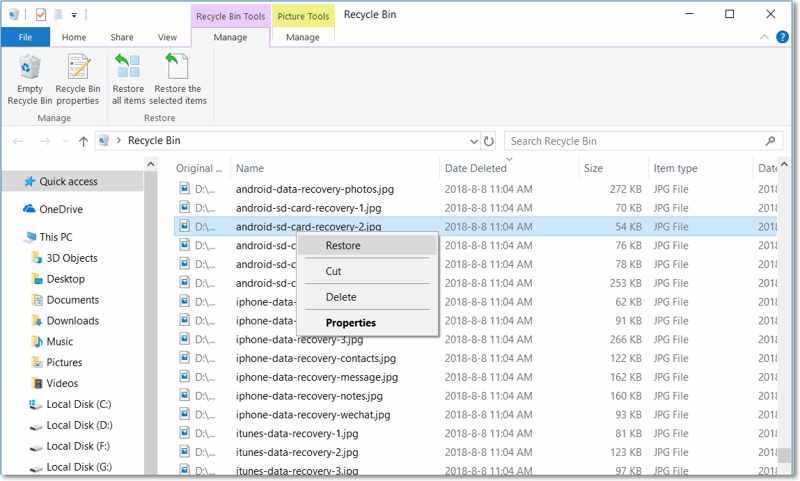Collapse the ribbon with the chevron
The width and height of the screenshot is (800, 481).
(x=765, y=37)
